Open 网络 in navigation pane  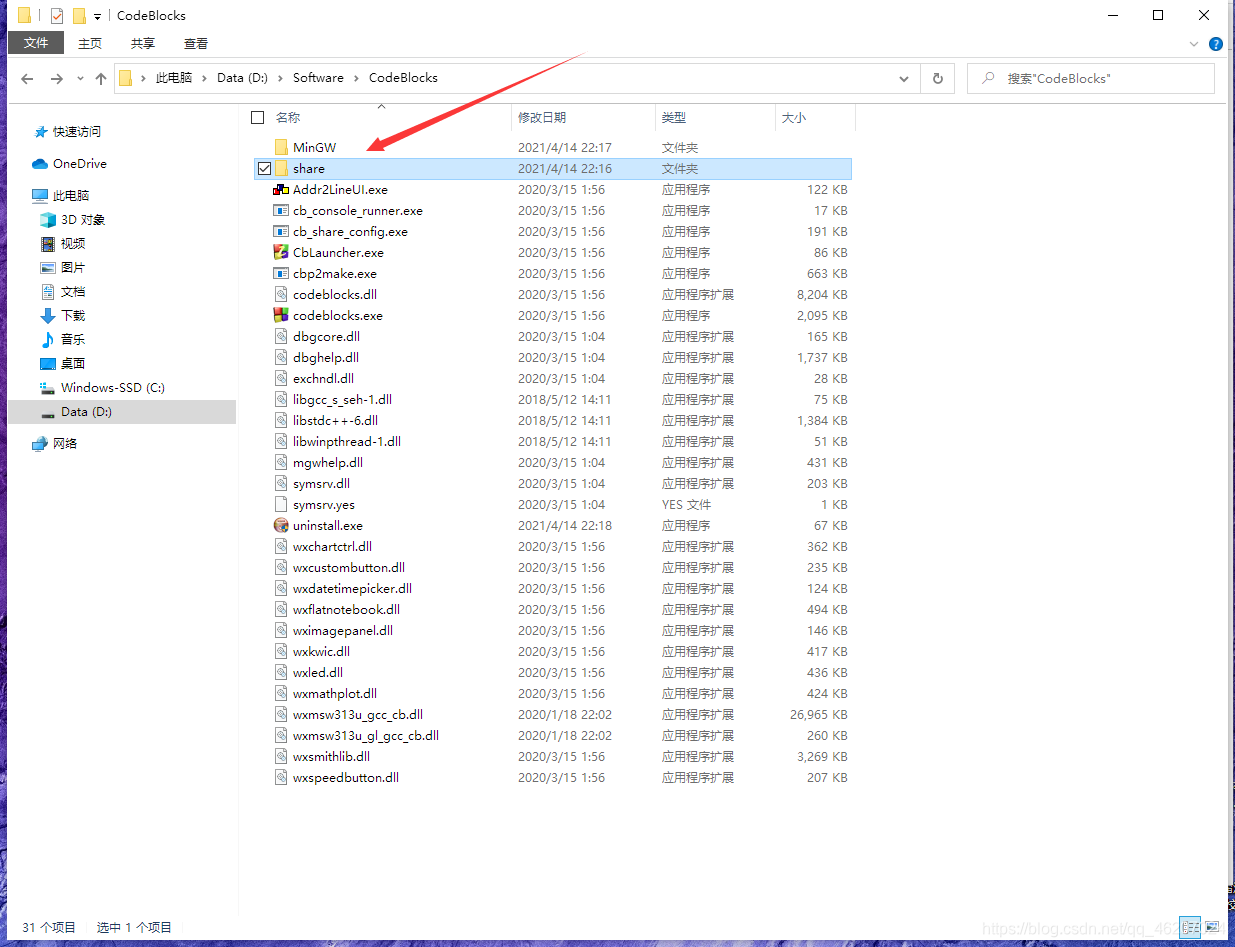pyautogui.click(x=65, y=444)
